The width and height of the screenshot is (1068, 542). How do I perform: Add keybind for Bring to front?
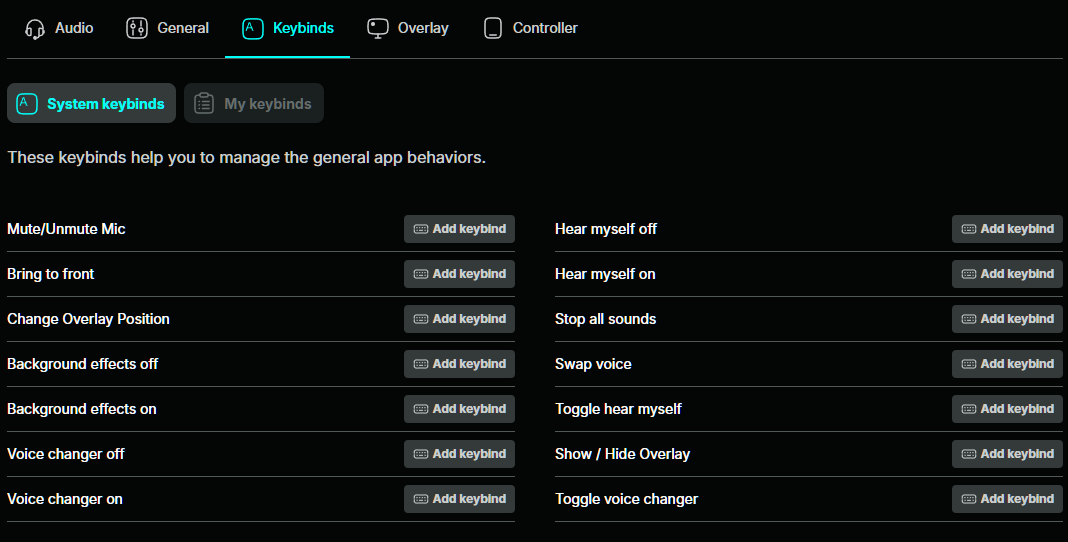(x=459, y=274)
